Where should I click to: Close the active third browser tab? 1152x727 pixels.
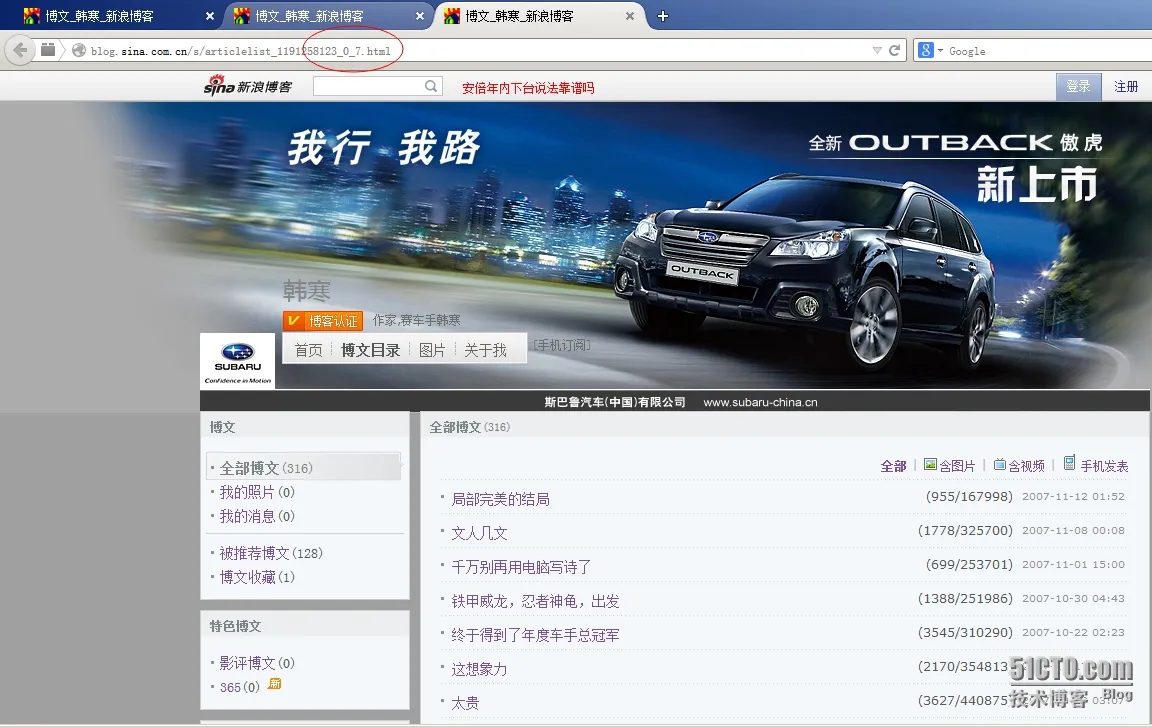coord(630,16)
